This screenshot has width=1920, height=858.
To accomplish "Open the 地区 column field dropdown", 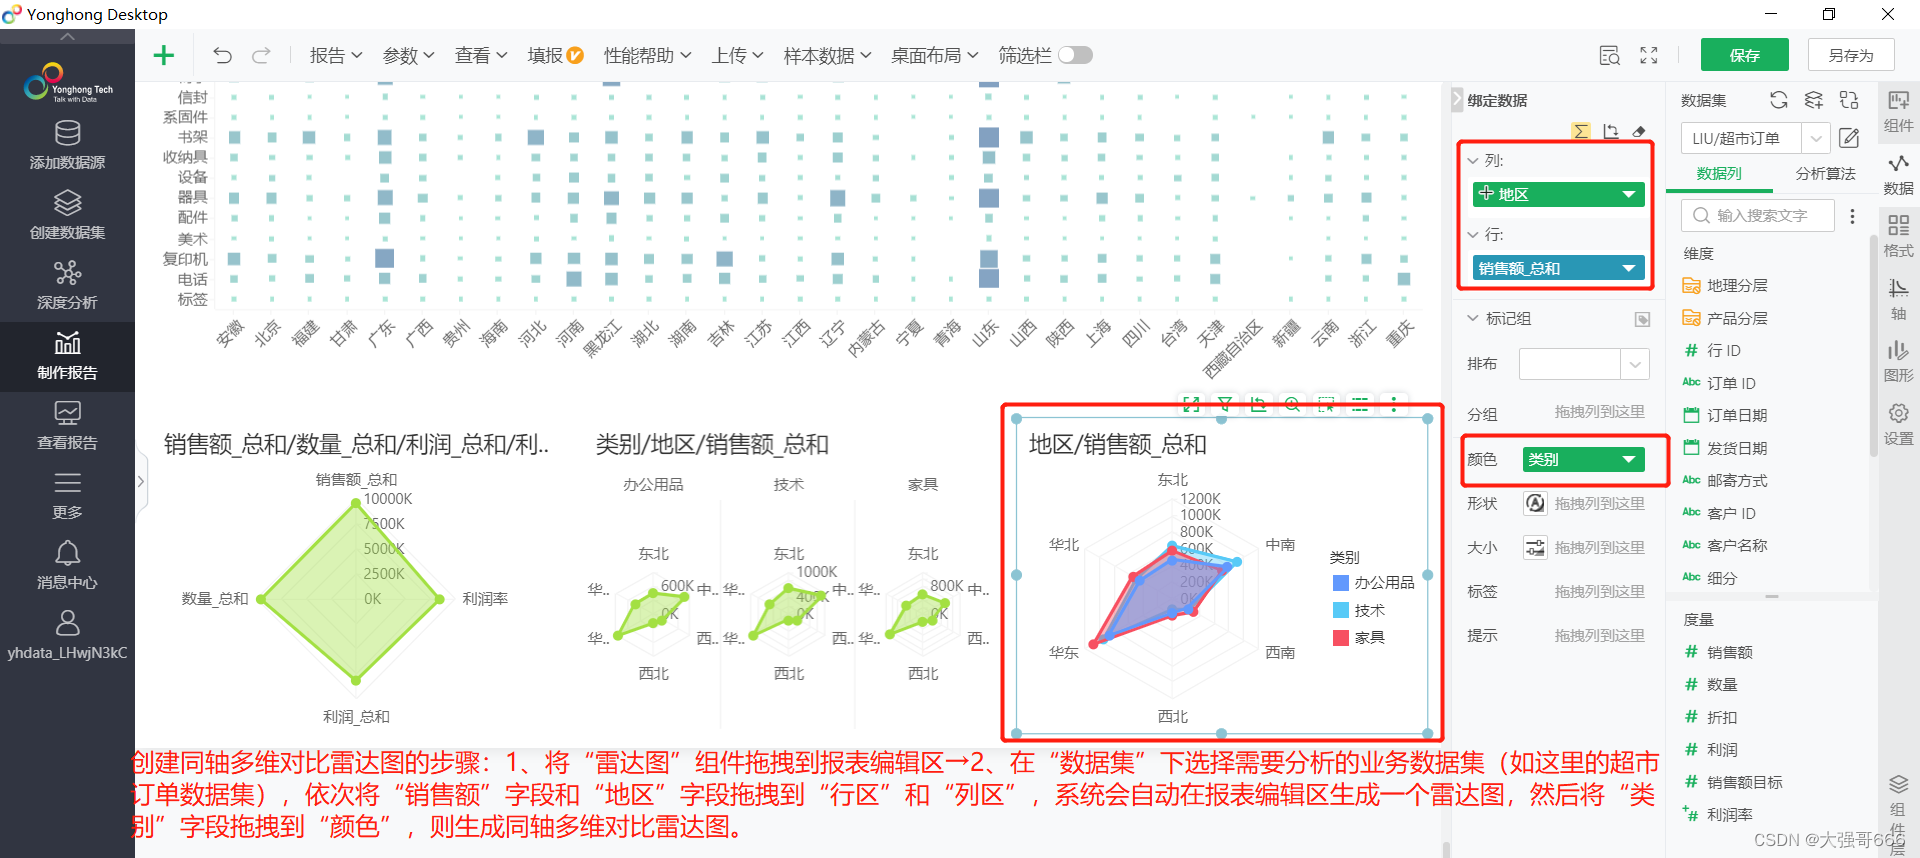I will (x=1629, y=194).
